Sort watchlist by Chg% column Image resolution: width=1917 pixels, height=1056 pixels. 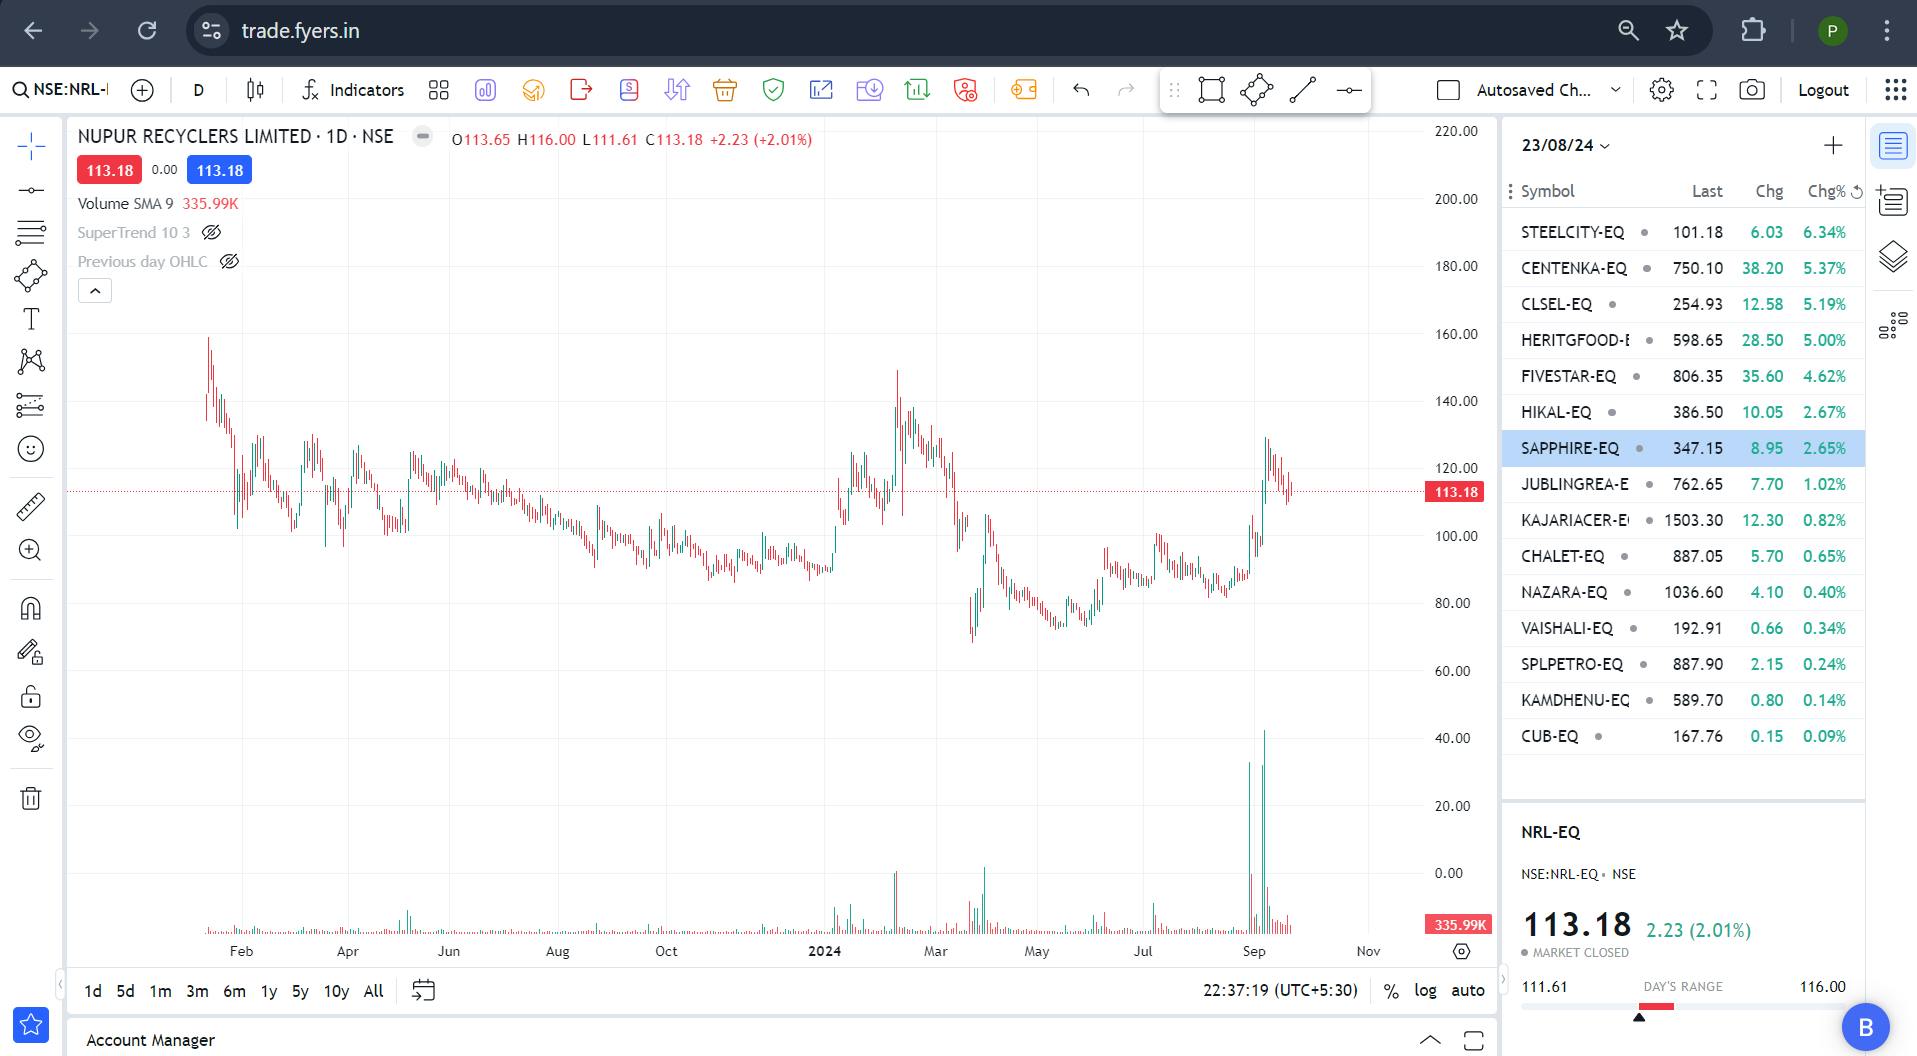coord(1826,191)
